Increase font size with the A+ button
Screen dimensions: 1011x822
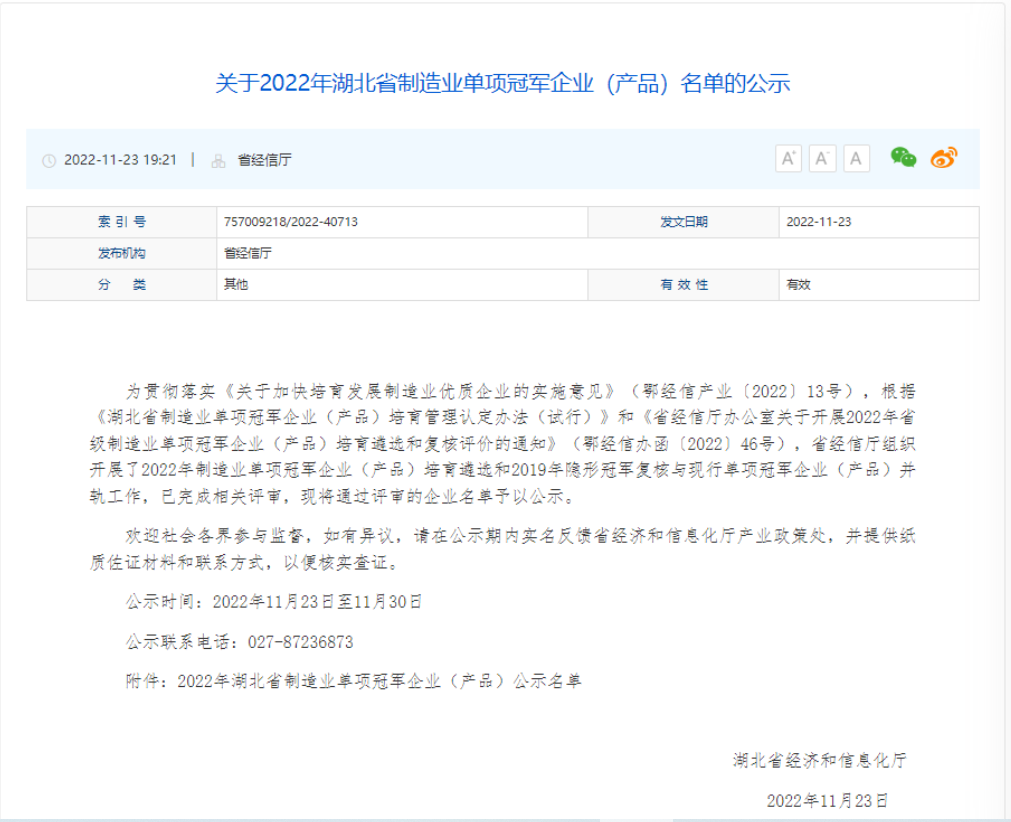coord(789,157)
